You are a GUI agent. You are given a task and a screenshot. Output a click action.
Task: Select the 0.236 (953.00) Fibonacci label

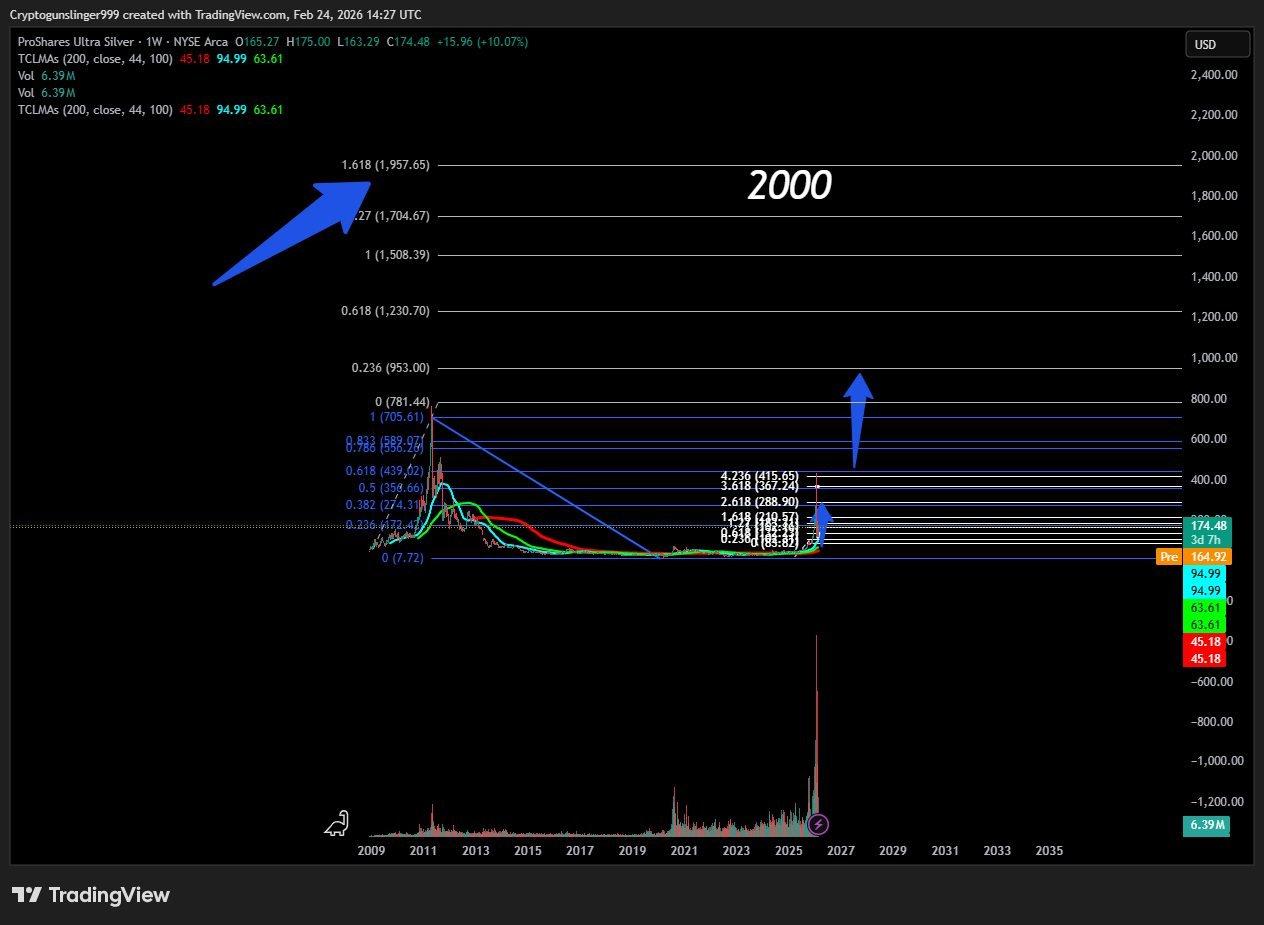(391, 368)
